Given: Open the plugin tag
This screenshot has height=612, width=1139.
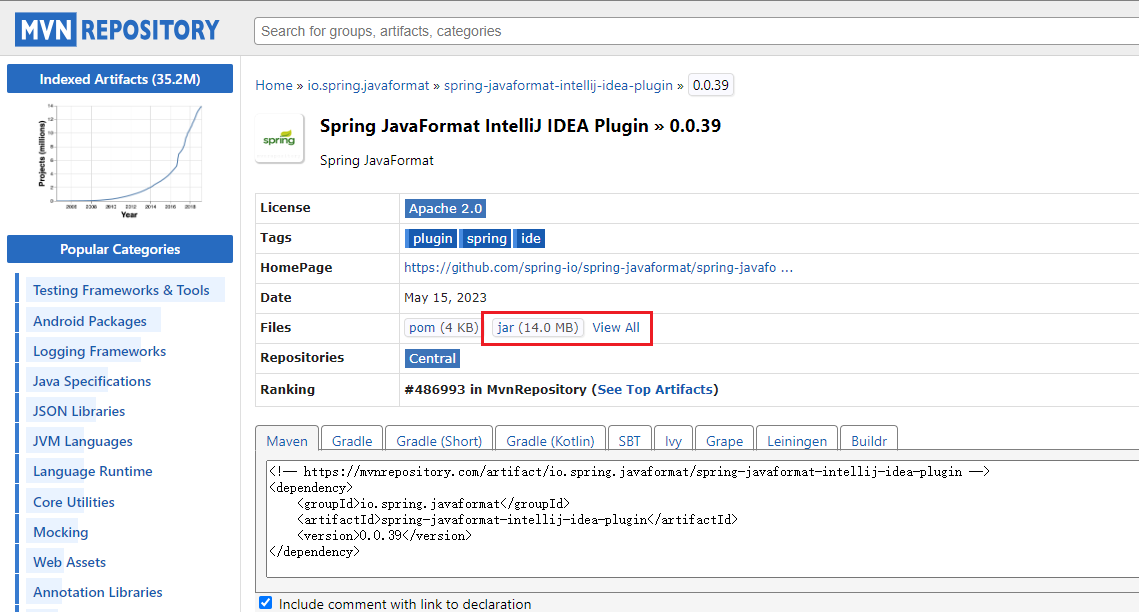Looking at the screenshot, I should (x=431, y=238).
